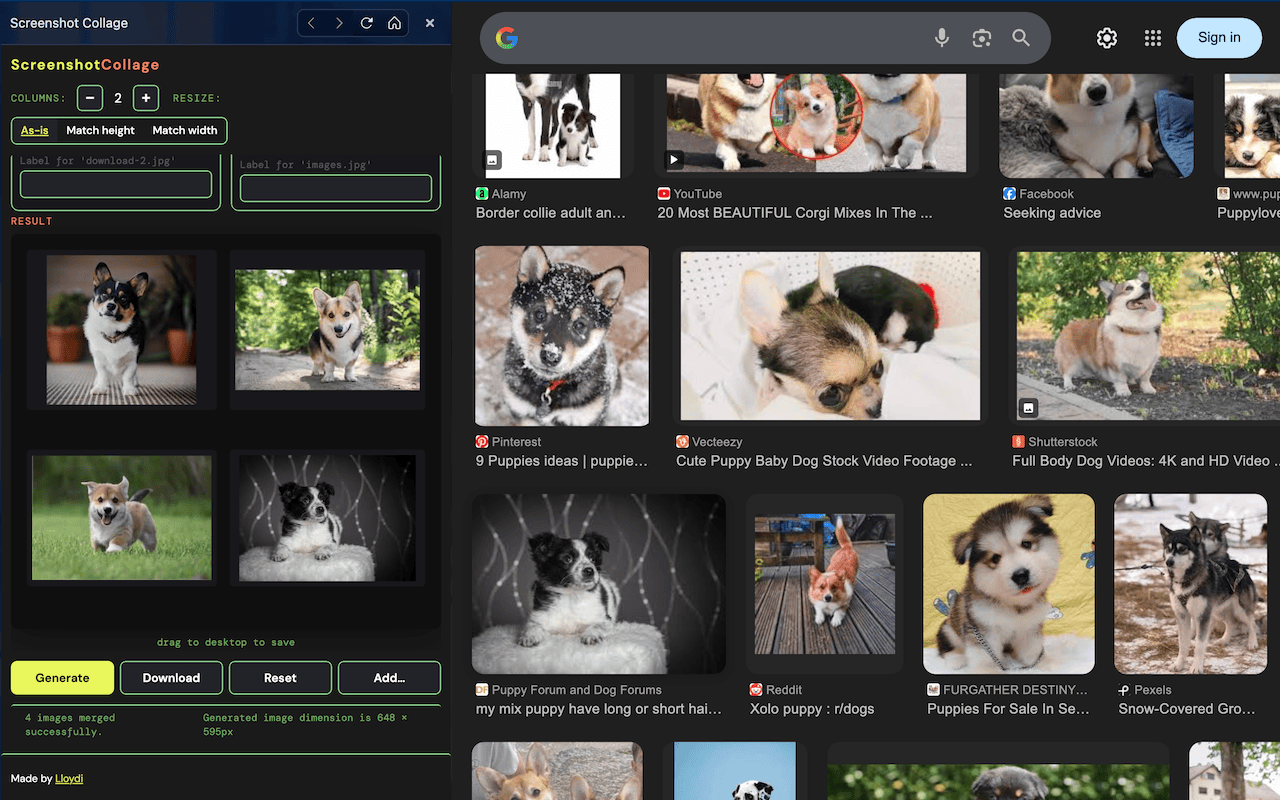Go to extension home icon

[x=395, y=23]
